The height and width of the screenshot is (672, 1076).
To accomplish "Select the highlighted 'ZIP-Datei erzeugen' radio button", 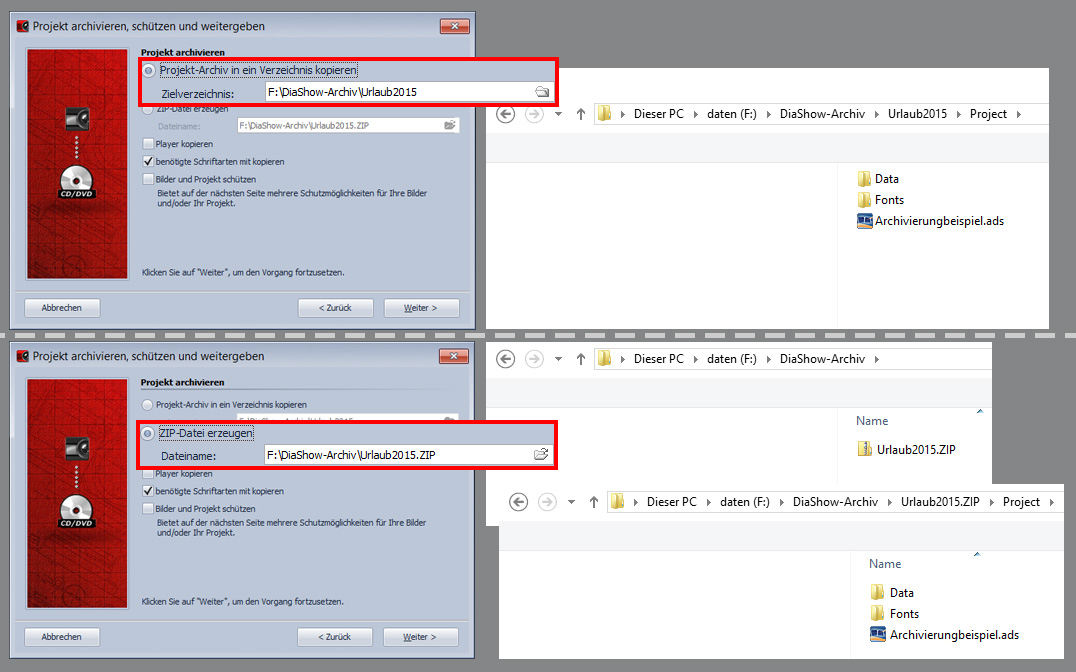I will point(149,433).
